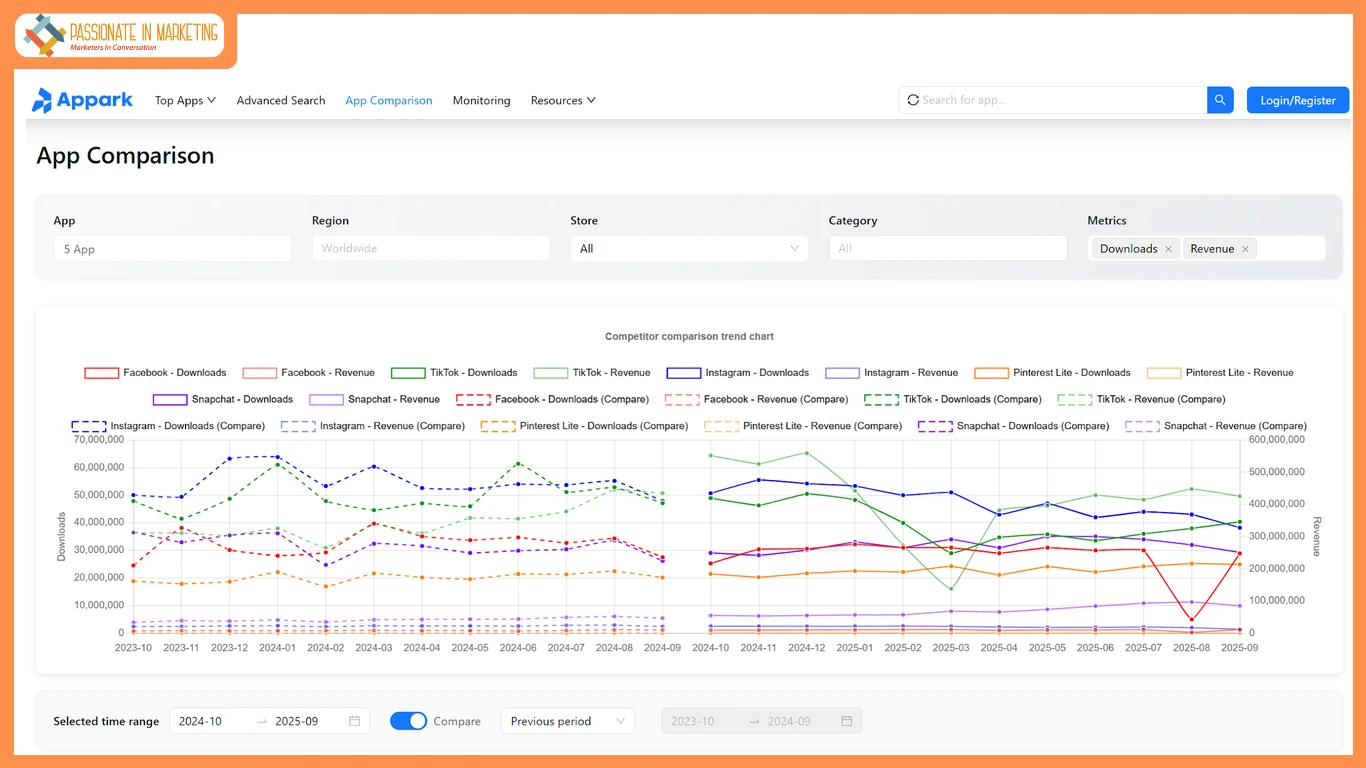Expand the Top Apps menu
The width and height of the screenshot is (1366, 768).
[x=185, y=101]
